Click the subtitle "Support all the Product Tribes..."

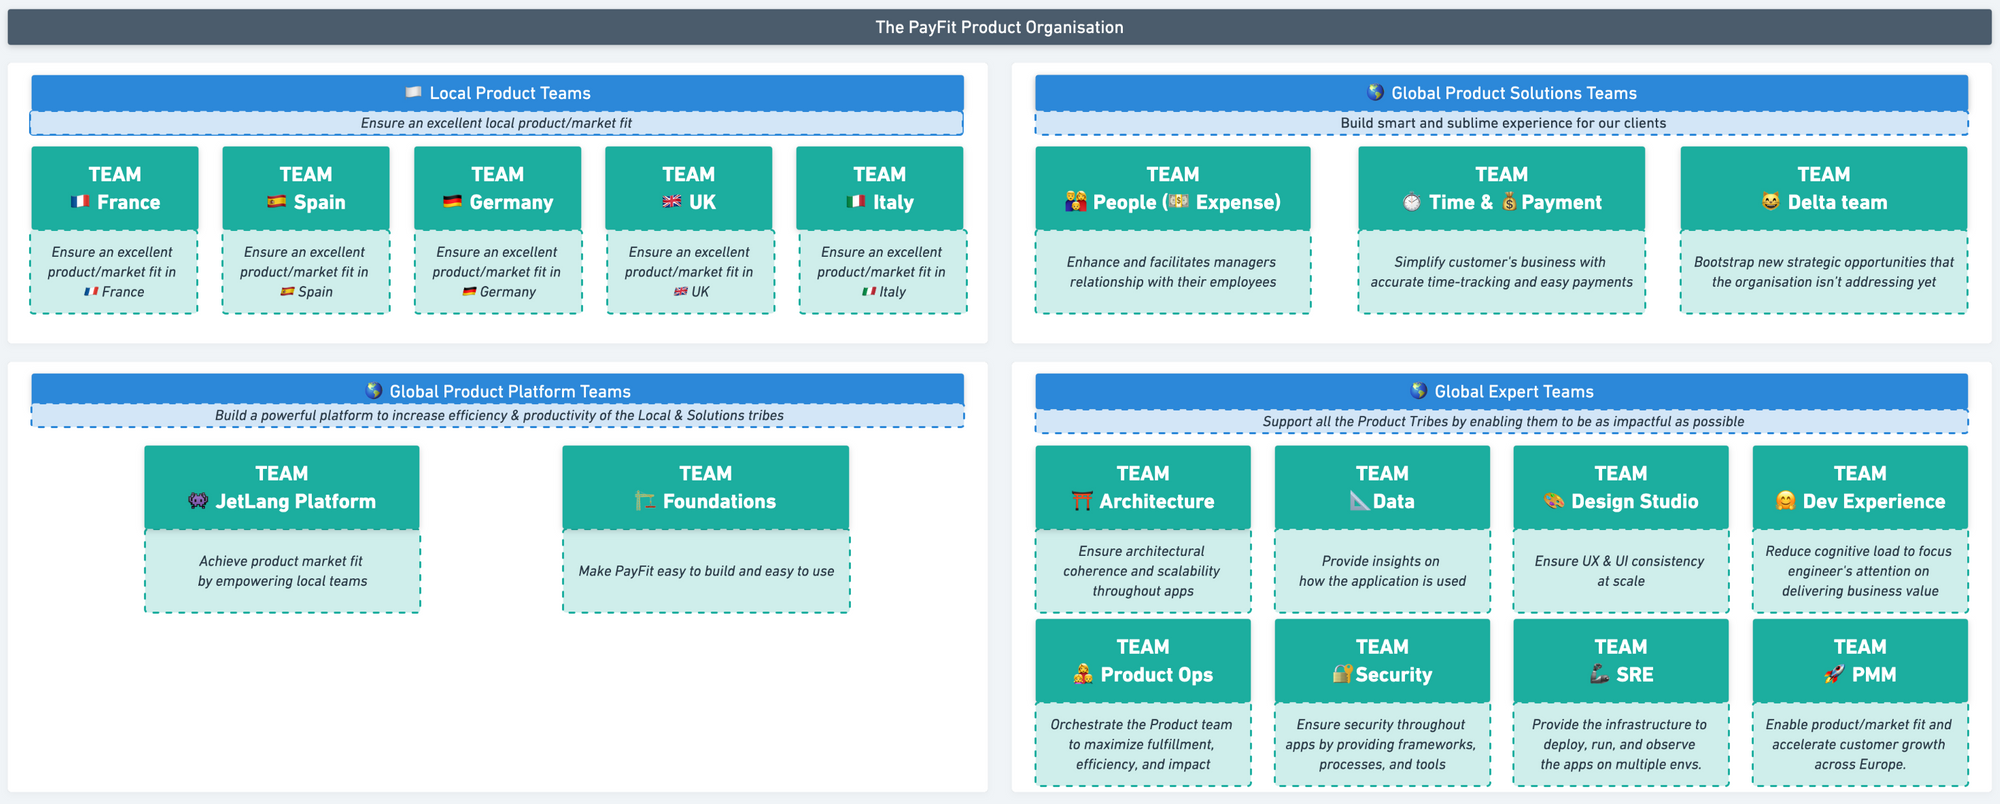(1503, 421)
